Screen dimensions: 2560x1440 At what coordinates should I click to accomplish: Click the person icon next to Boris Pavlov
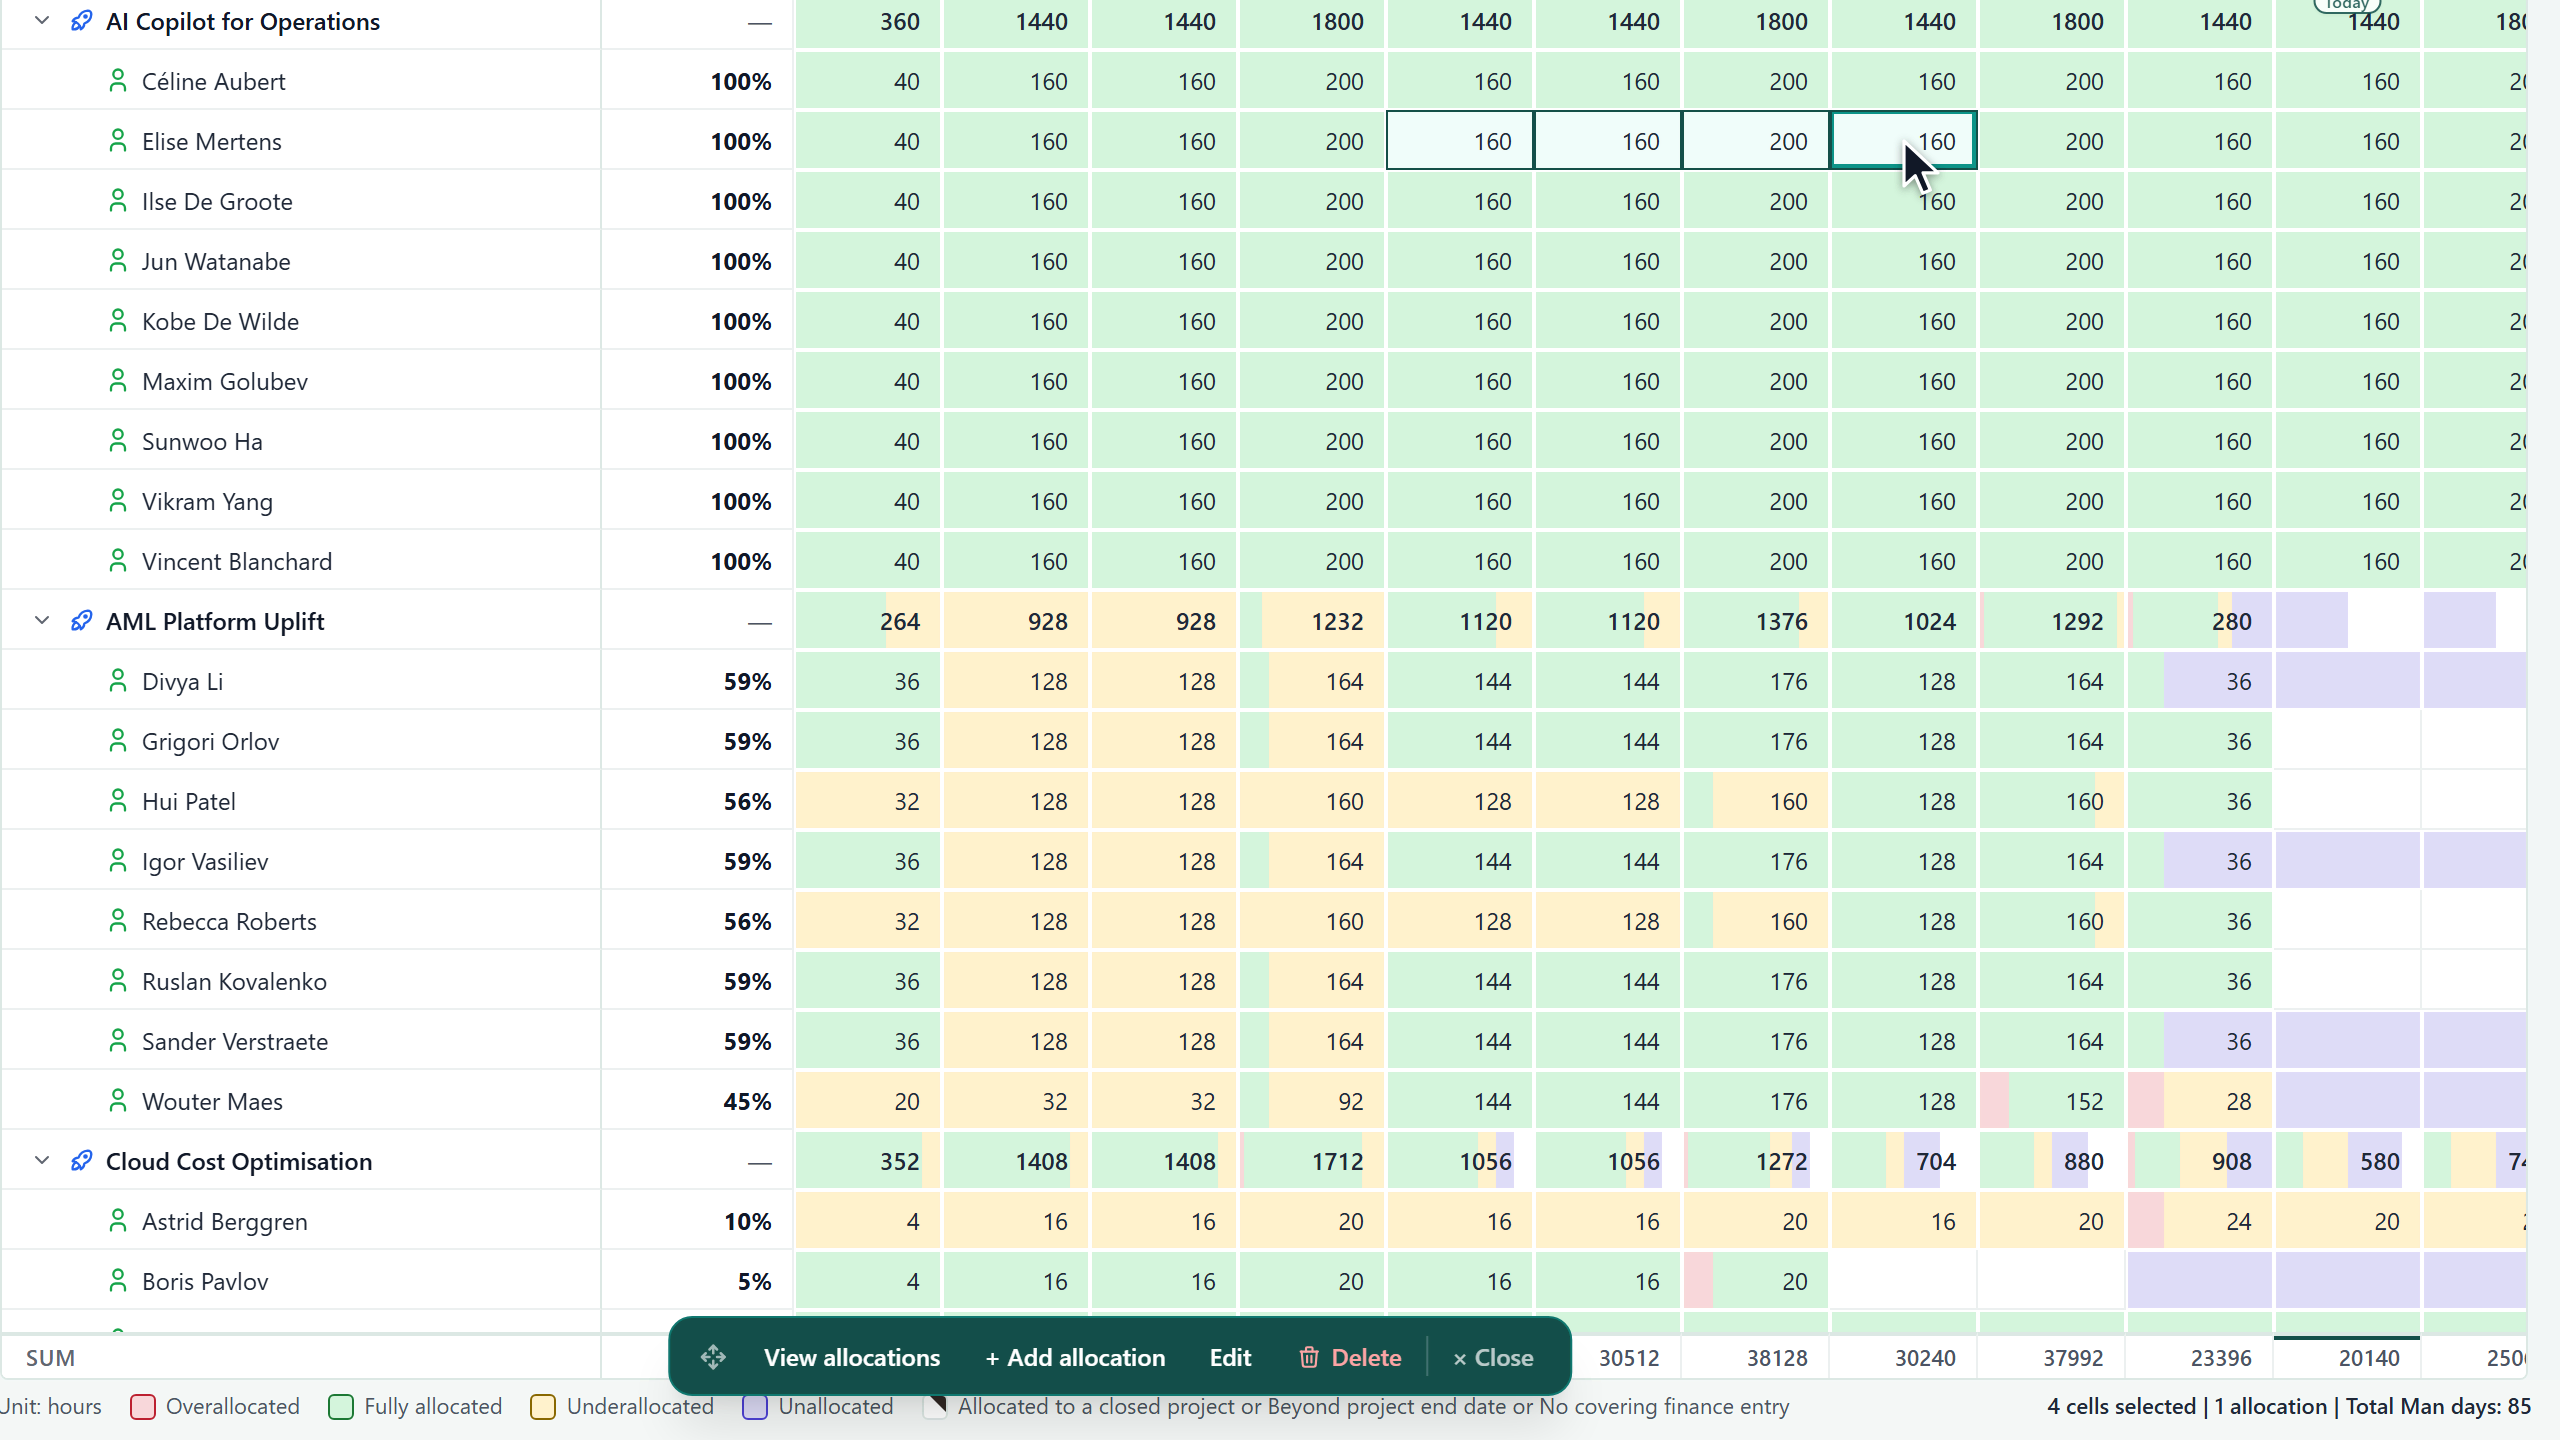pos(118,1280)
